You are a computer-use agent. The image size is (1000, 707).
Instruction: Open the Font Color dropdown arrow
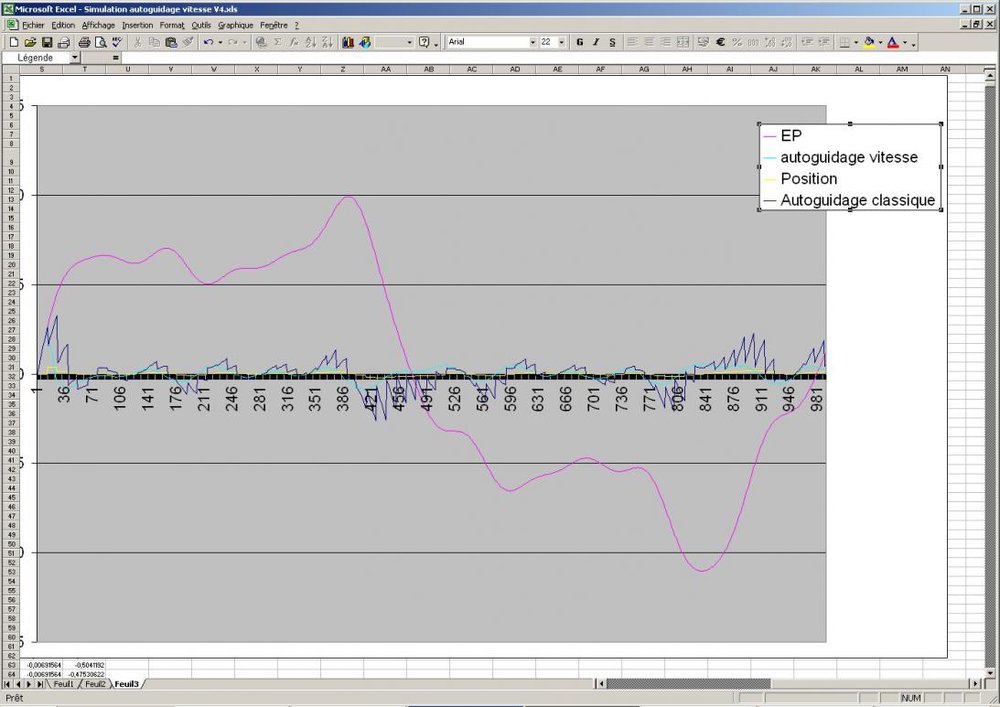[x=904, y=43]
